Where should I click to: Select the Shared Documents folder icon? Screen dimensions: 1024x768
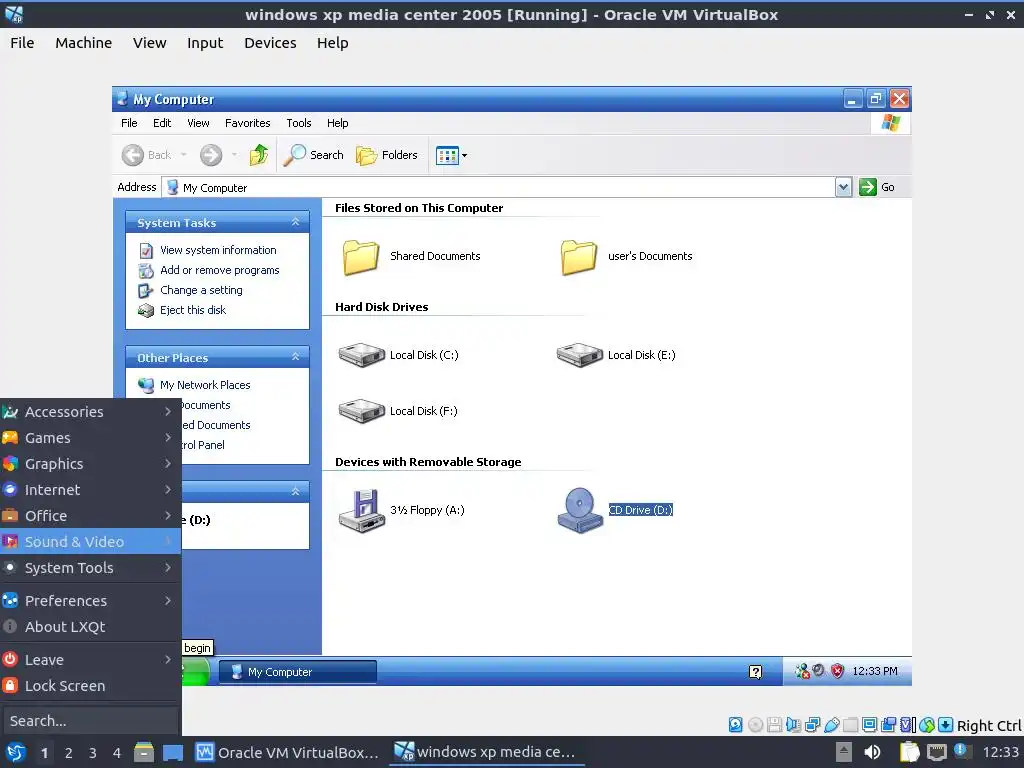(360, 257)
